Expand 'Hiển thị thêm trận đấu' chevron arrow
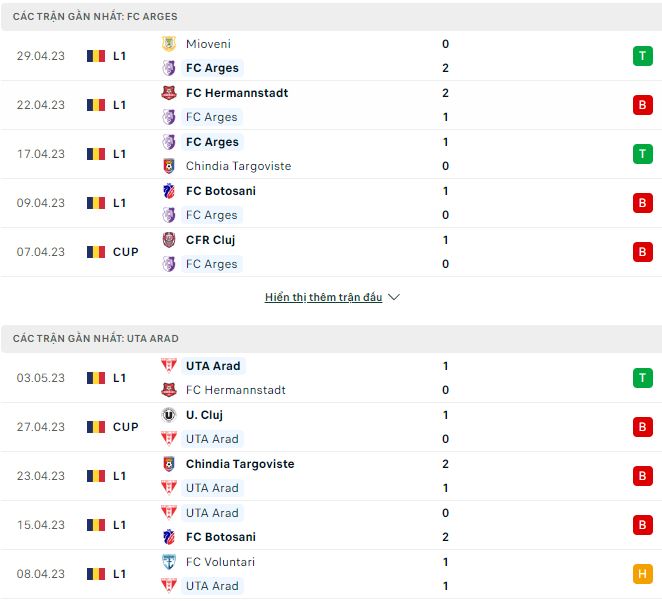The width and height of the screenshot is (662, 601). tap(394, 297)
